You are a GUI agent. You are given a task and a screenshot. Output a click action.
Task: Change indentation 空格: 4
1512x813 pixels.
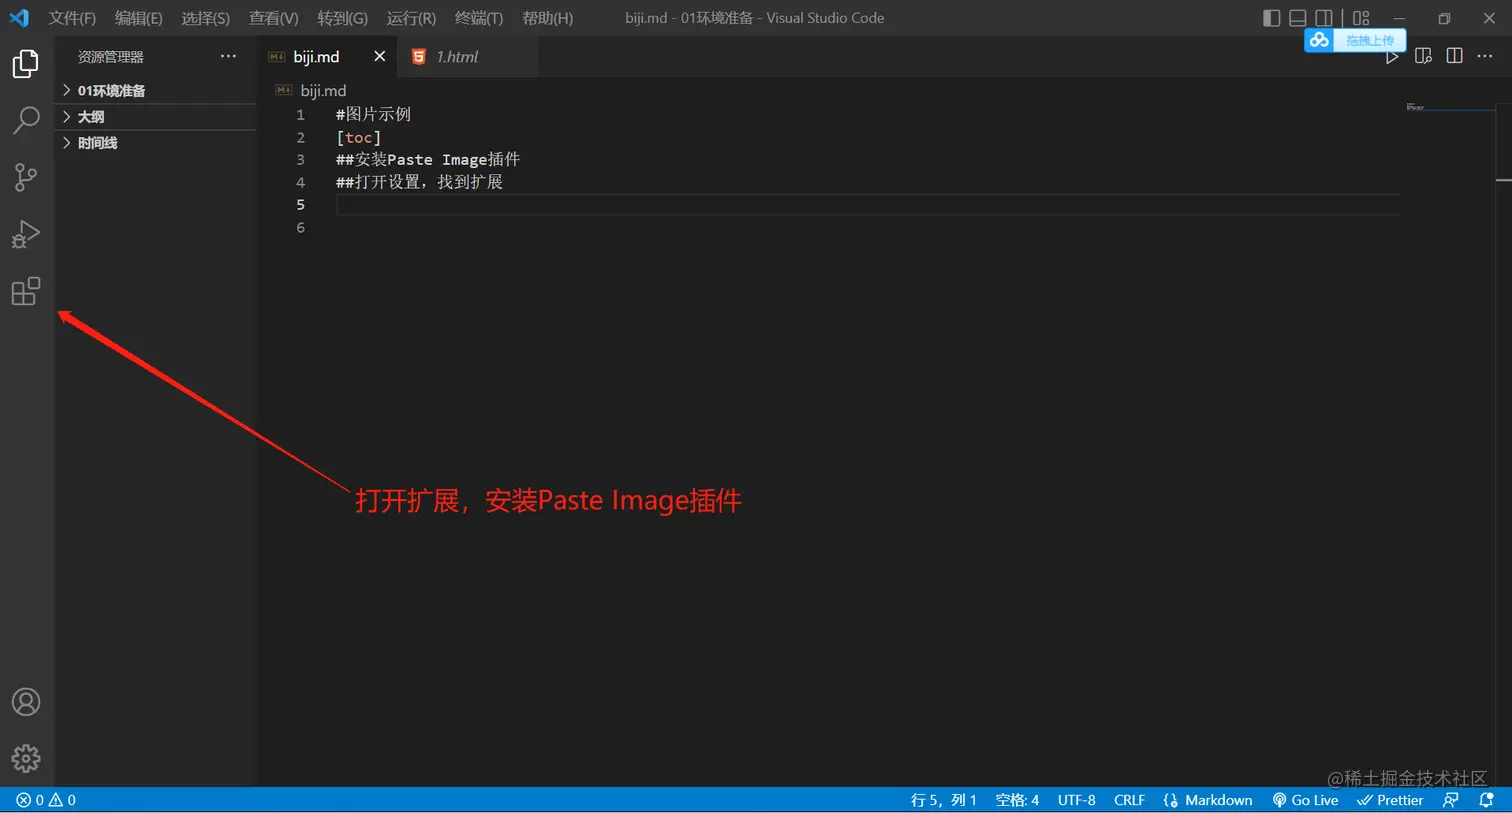pyautogui.click(x=1017, y=800)
